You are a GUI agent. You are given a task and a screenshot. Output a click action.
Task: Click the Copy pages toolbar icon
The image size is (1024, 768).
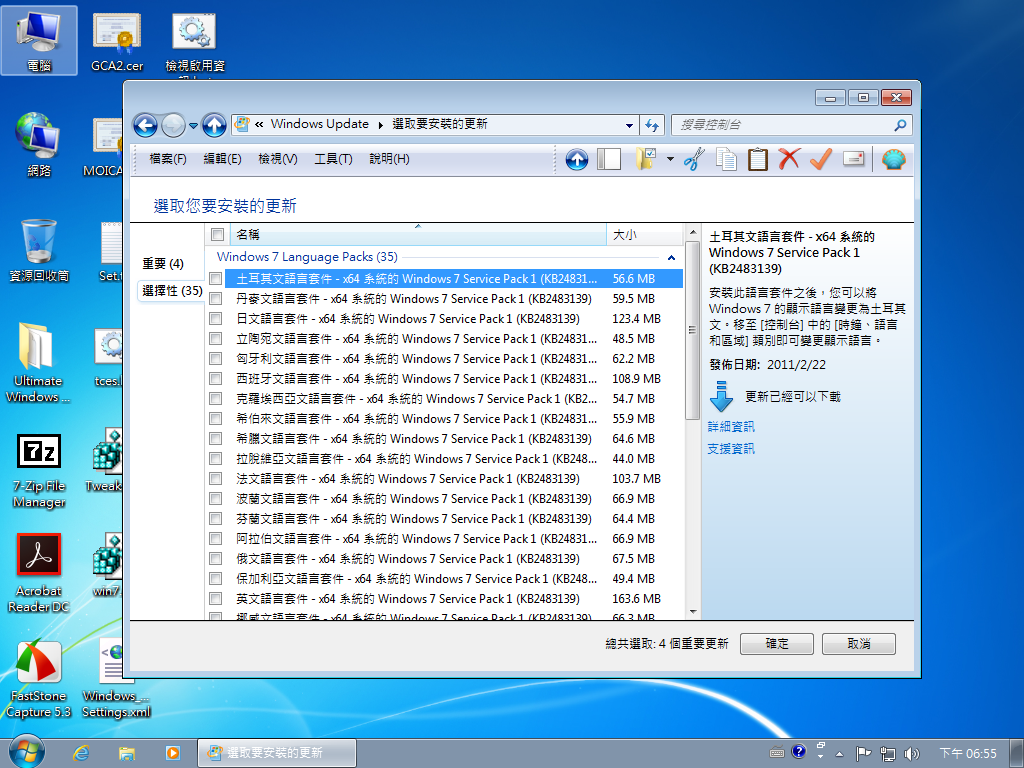[x=726, y=159]
